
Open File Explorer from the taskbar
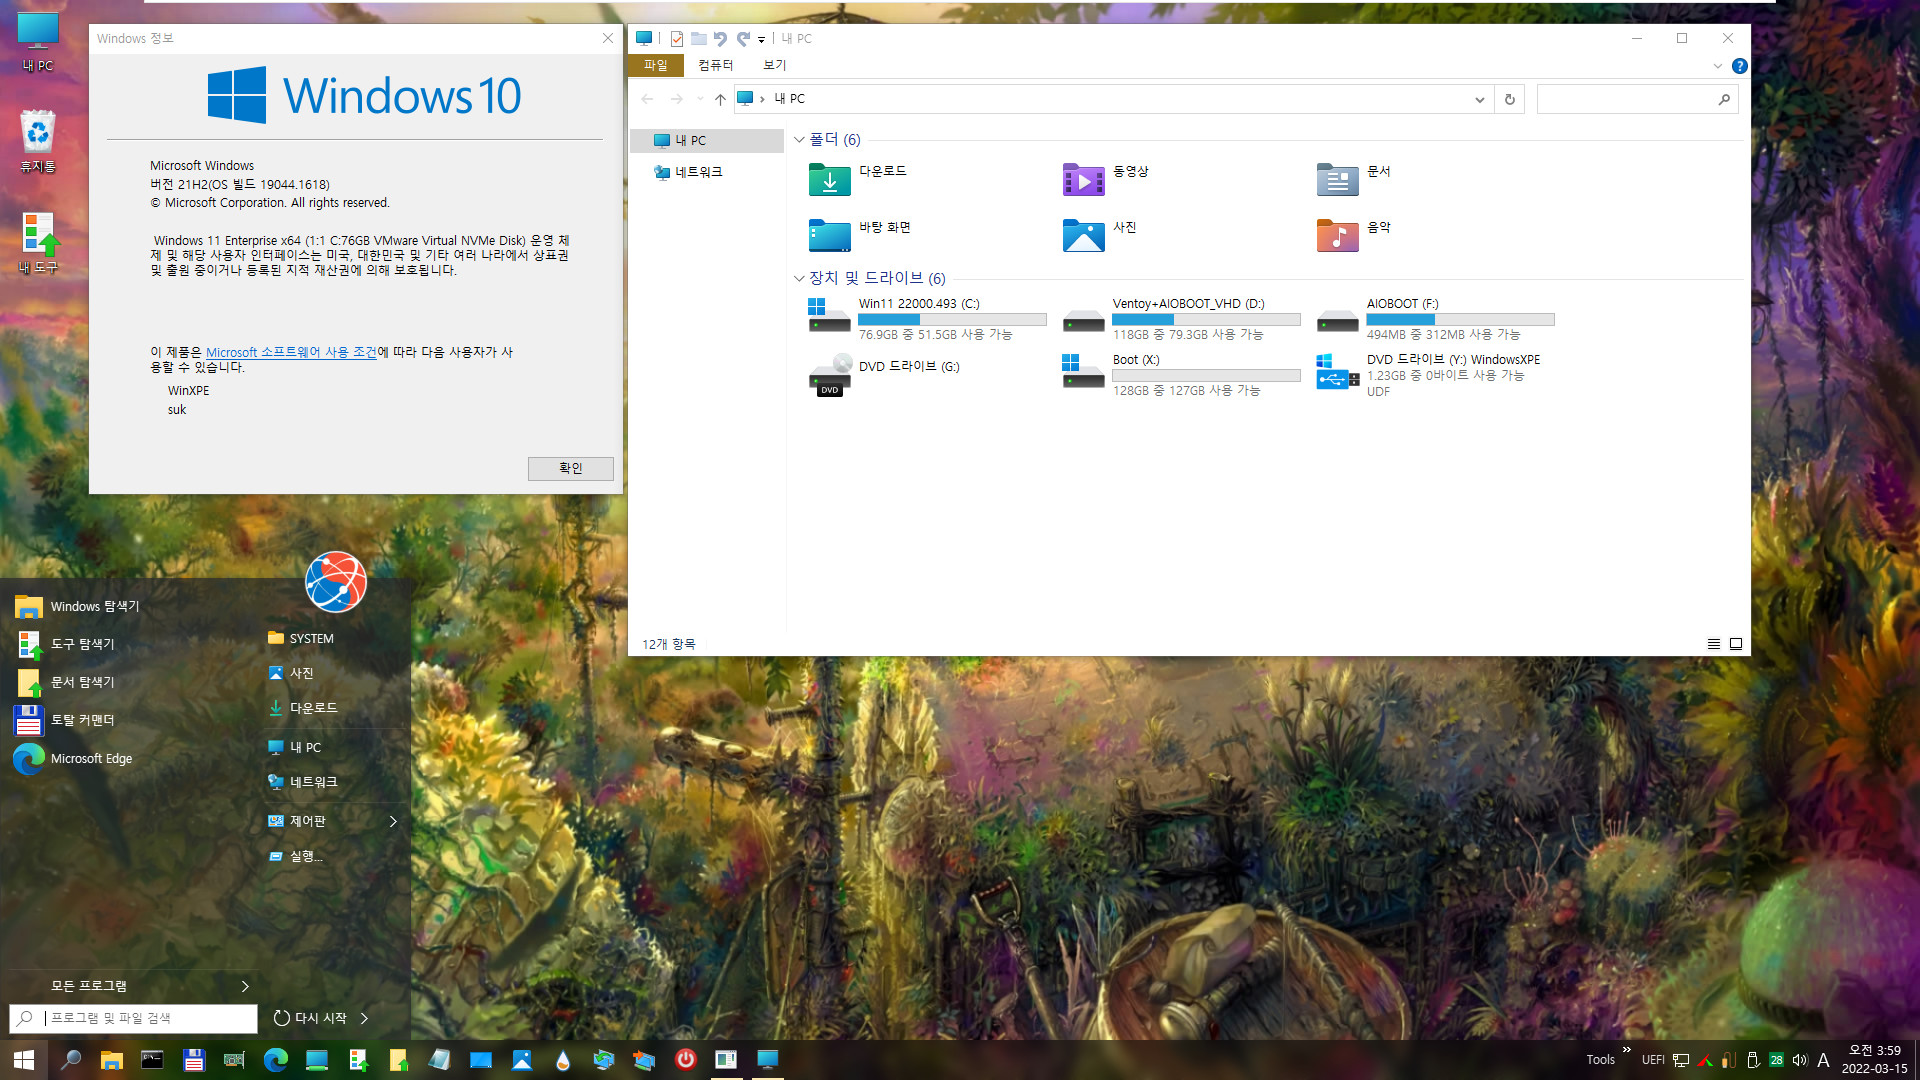[x=111, y=1060]
